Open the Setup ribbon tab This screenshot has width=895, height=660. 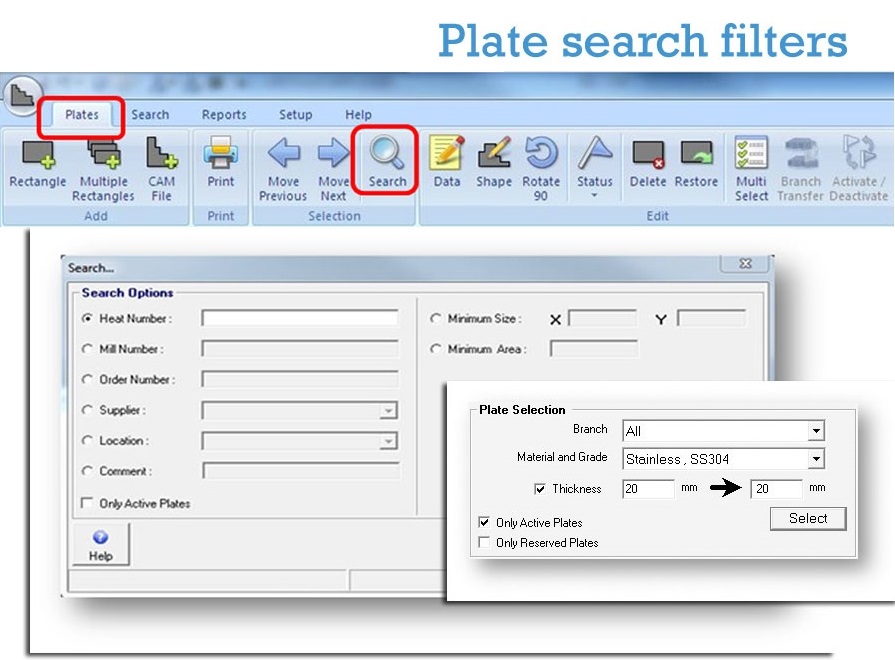(295, 115)
